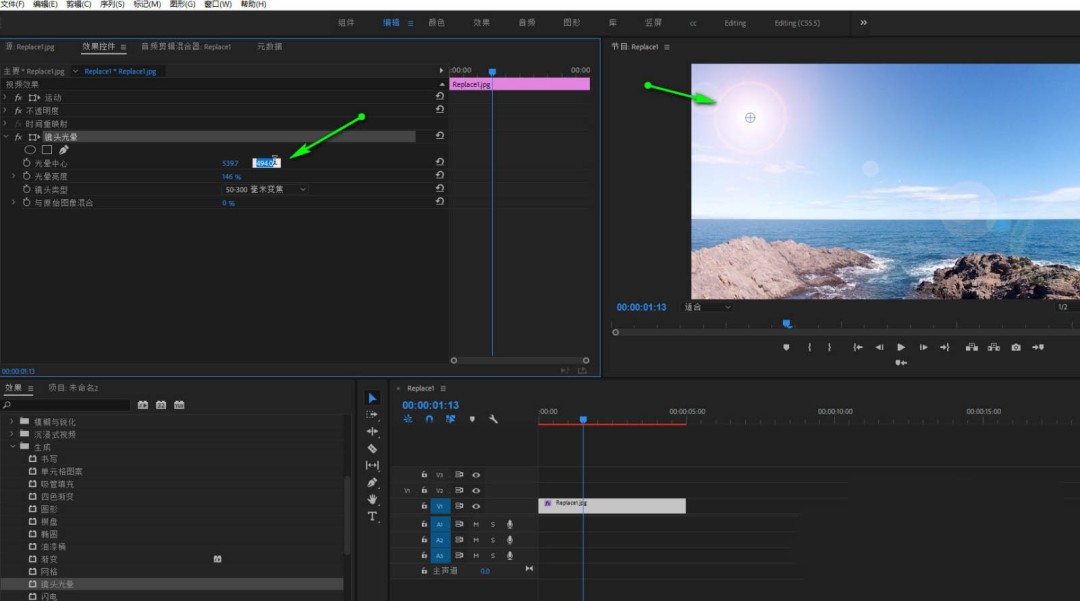The height and width of the screenshot is (601, 1080).
Task: Select the Selection arrow tool
Action: point(372,398)
